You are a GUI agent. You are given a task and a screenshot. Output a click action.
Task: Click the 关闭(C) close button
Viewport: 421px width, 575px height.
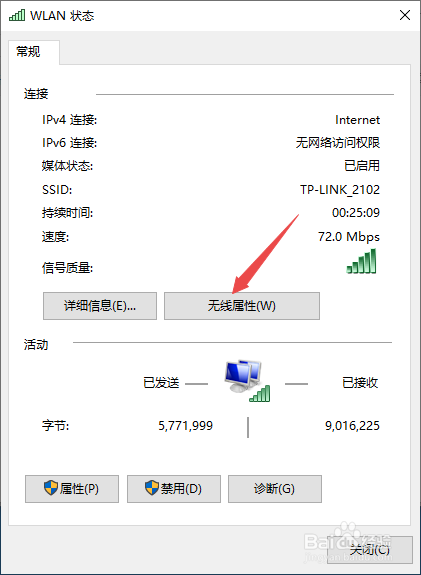(x=370, y=550)
